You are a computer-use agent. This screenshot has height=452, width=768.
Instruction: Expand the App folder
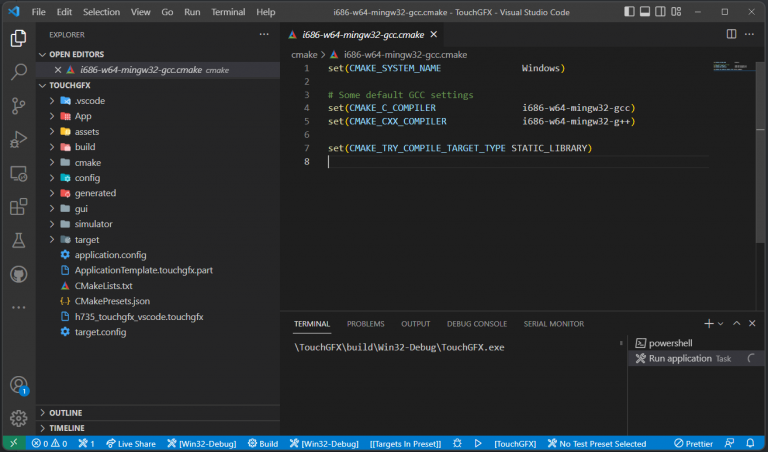pyautogui.click(x=158, y=116)
